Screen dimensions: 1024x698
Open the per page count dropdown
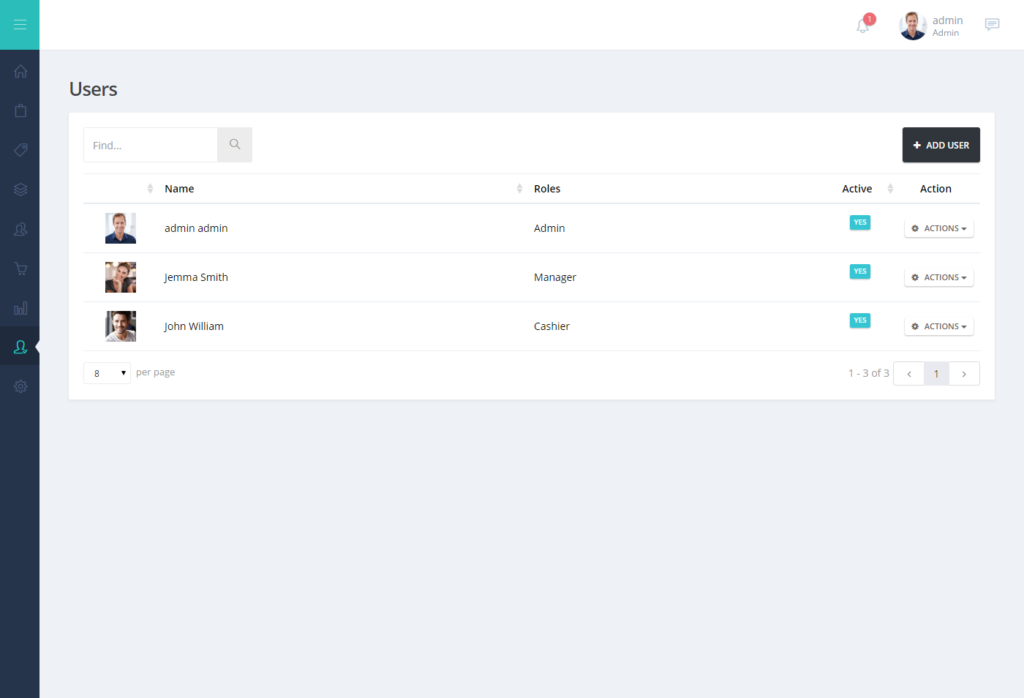click(x=107, y=373)
